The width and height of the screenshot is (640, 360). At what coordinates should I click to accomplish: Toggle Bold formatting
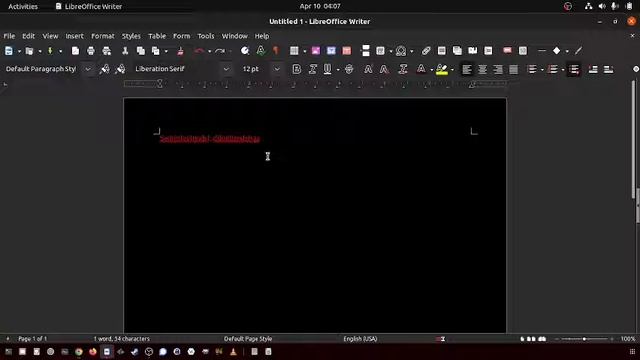click(x=297, y=69)
